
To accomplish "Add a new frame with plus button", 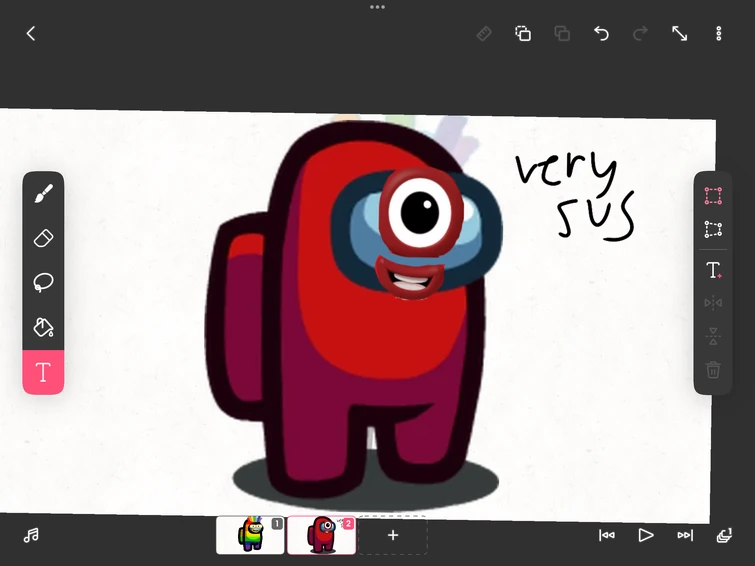I will pyautogui.click(x=393, y=535).
